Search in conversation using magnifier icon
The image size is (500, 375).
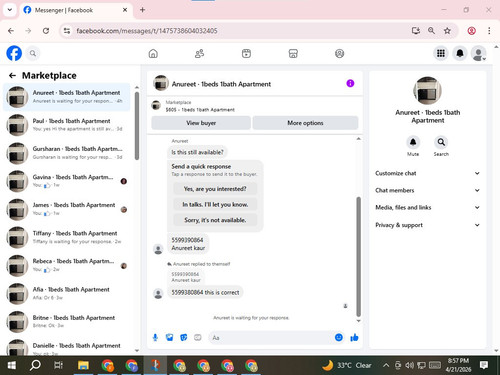pyautogui.click(x=441, y=142)
